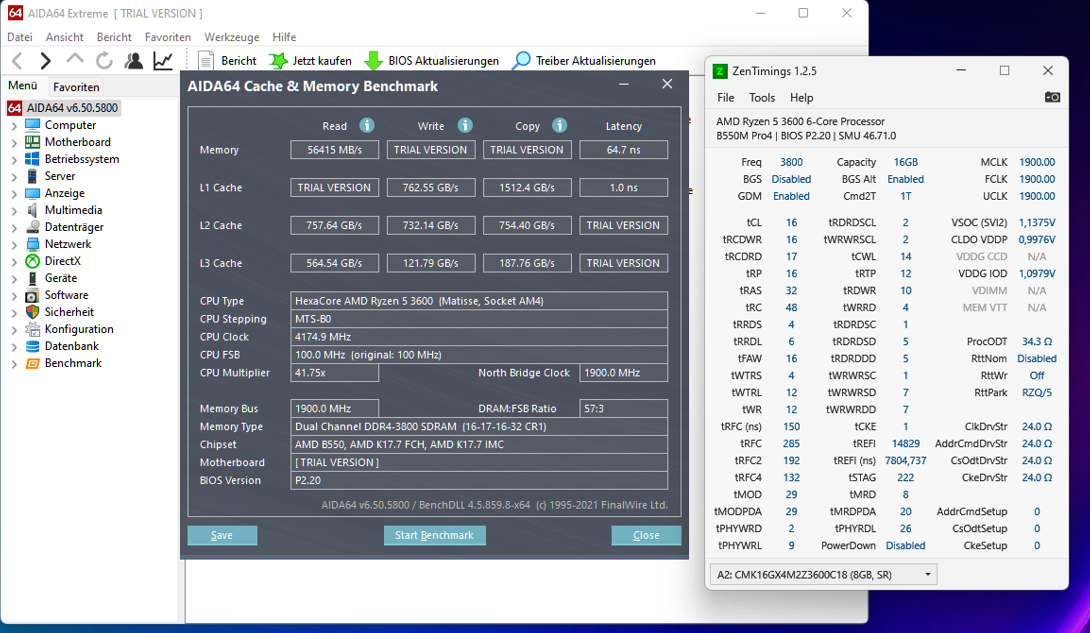Expand the Anzeige tree node
Screen dimensions: 1090x633
coord(14,194)
